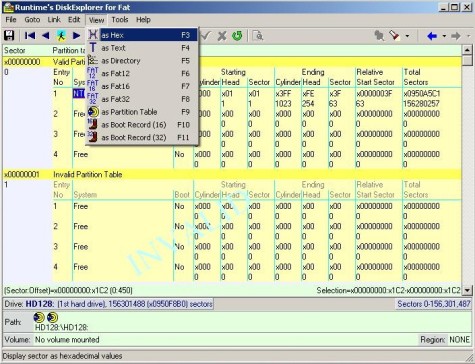Open the flashlight tool dropdown arrow
Viewport: 475px width, 364px height.
(407, 36)
